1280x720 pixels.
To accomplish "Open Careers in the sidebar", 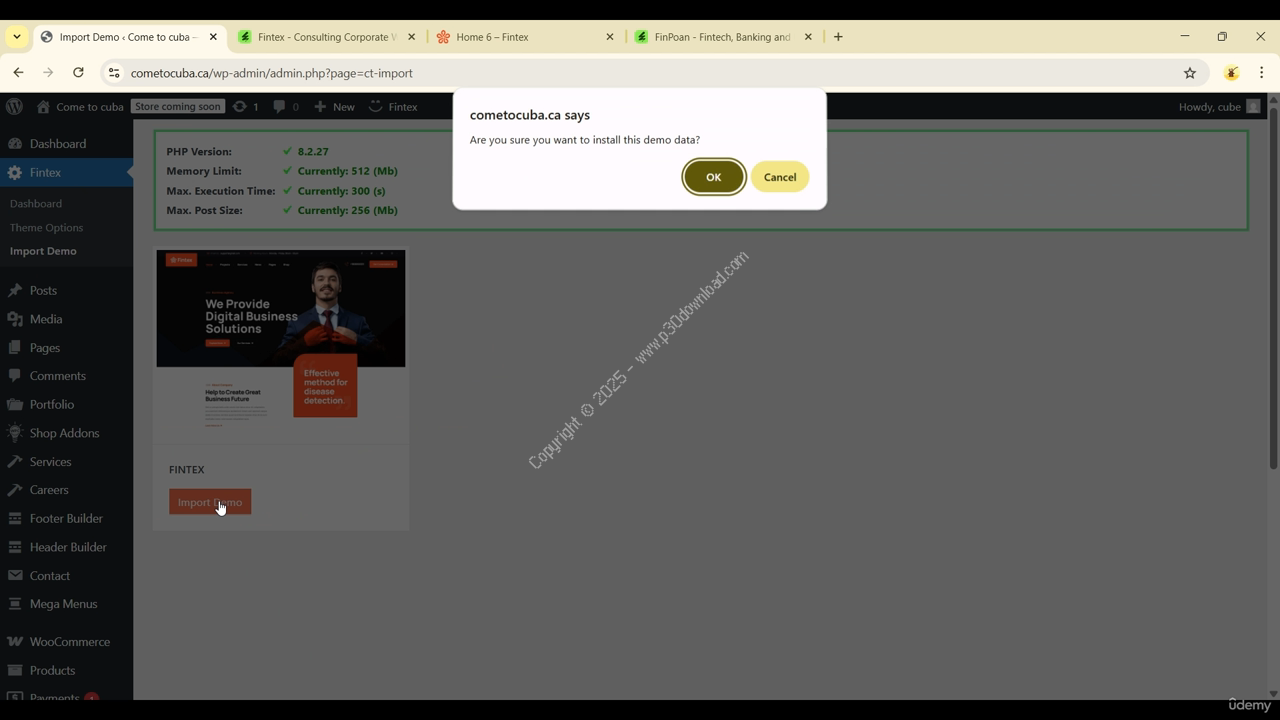I will point(66,490).
